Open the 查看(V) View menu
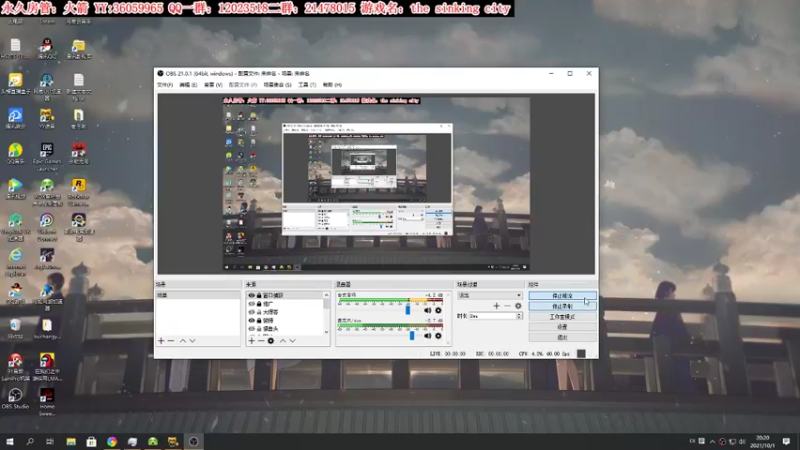Screen dimensions: 800x450 tap(213, 85)
